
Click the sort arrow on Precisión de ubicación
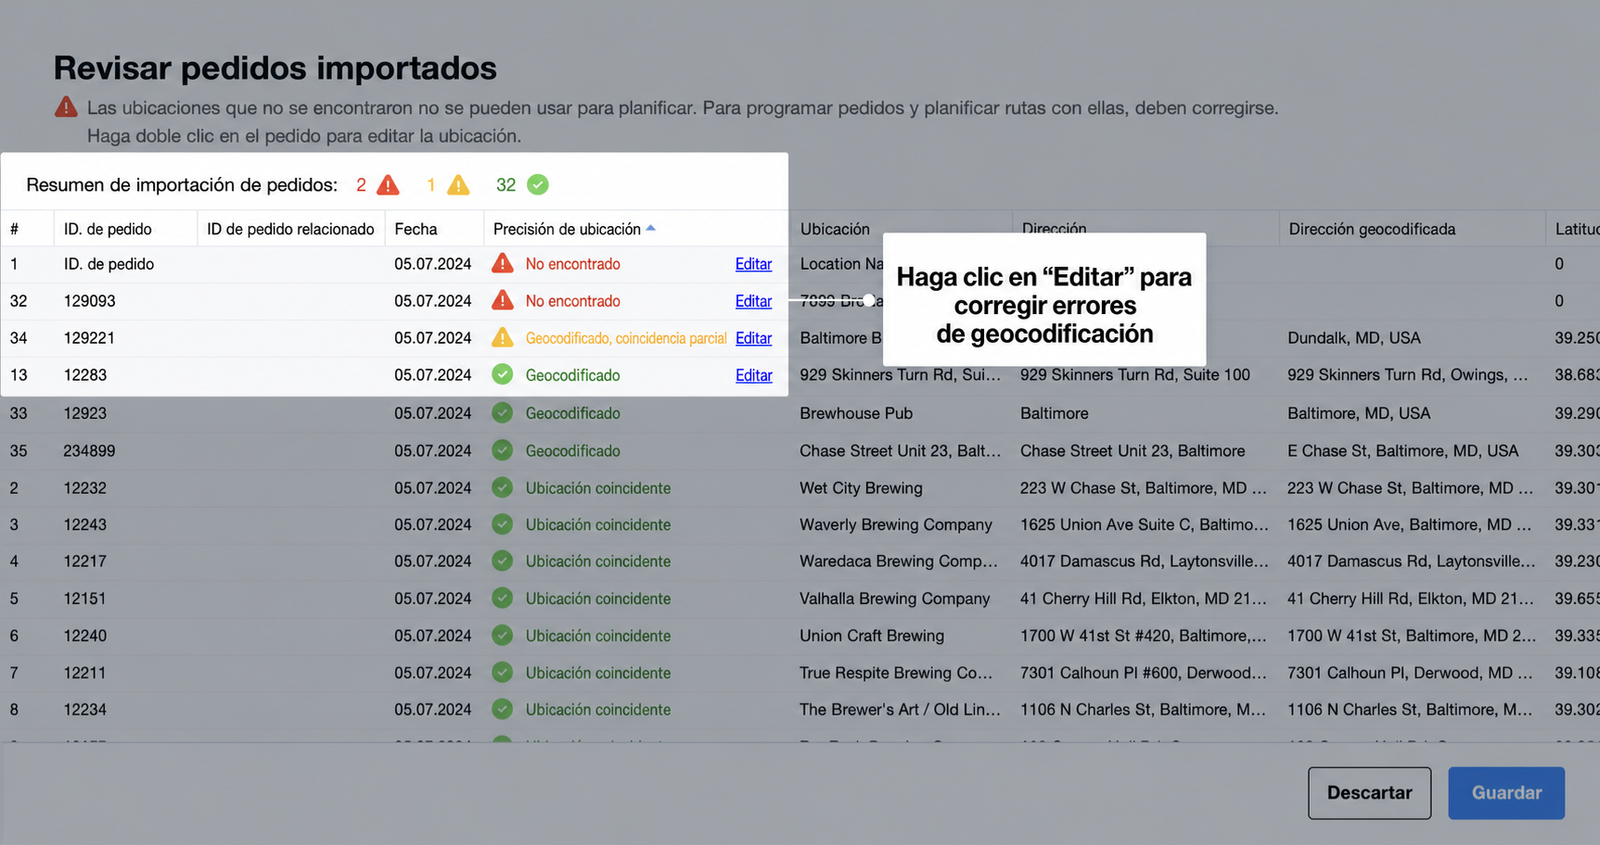(651, 229)
